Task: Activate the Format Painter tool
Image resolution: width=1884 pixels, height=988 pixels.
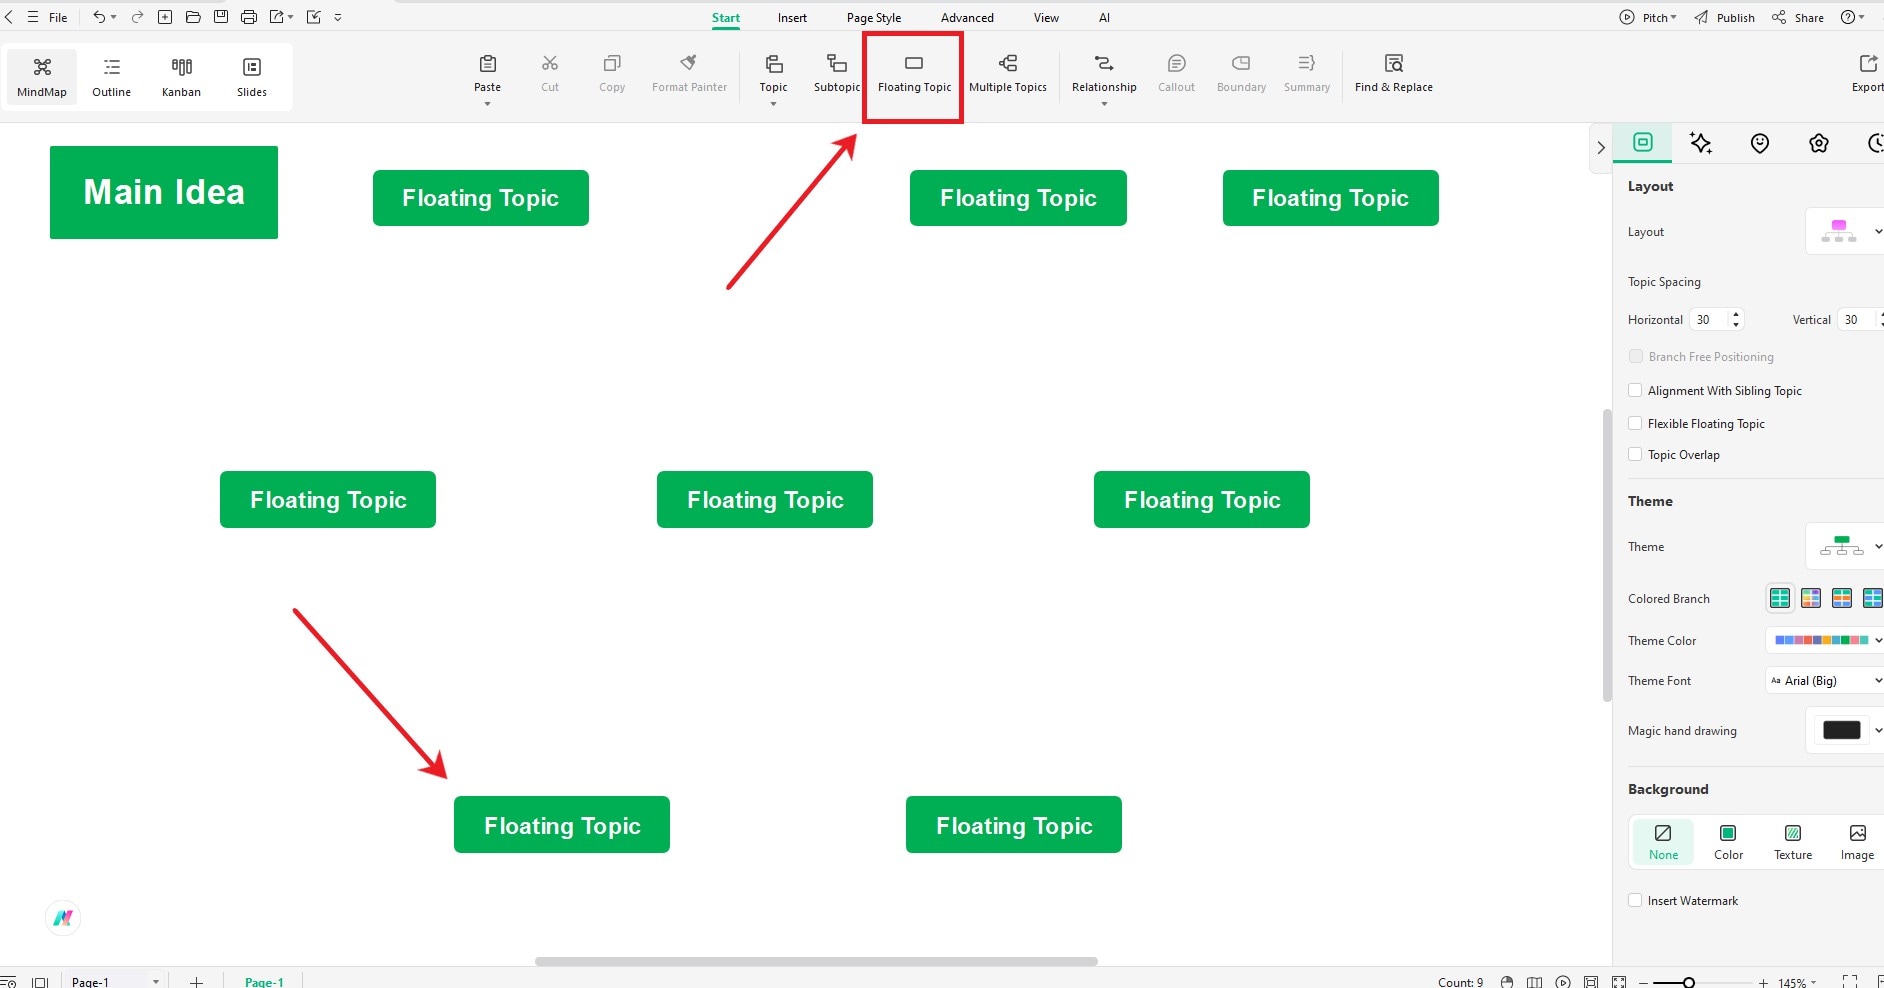Action: point(689,74)
